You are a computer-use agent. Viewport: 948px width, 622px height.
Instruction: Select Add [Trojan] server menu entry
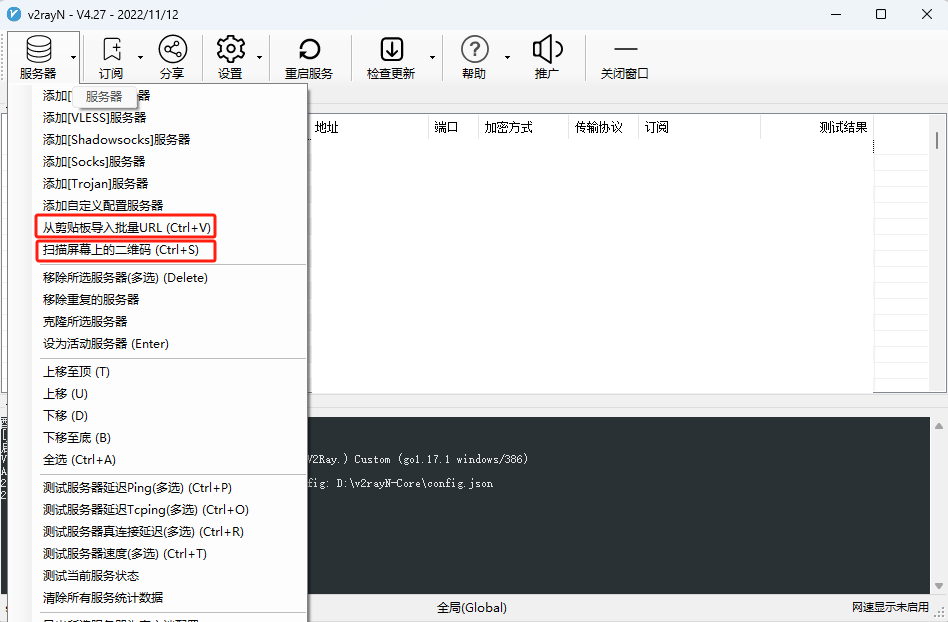[x=96, y=184]
